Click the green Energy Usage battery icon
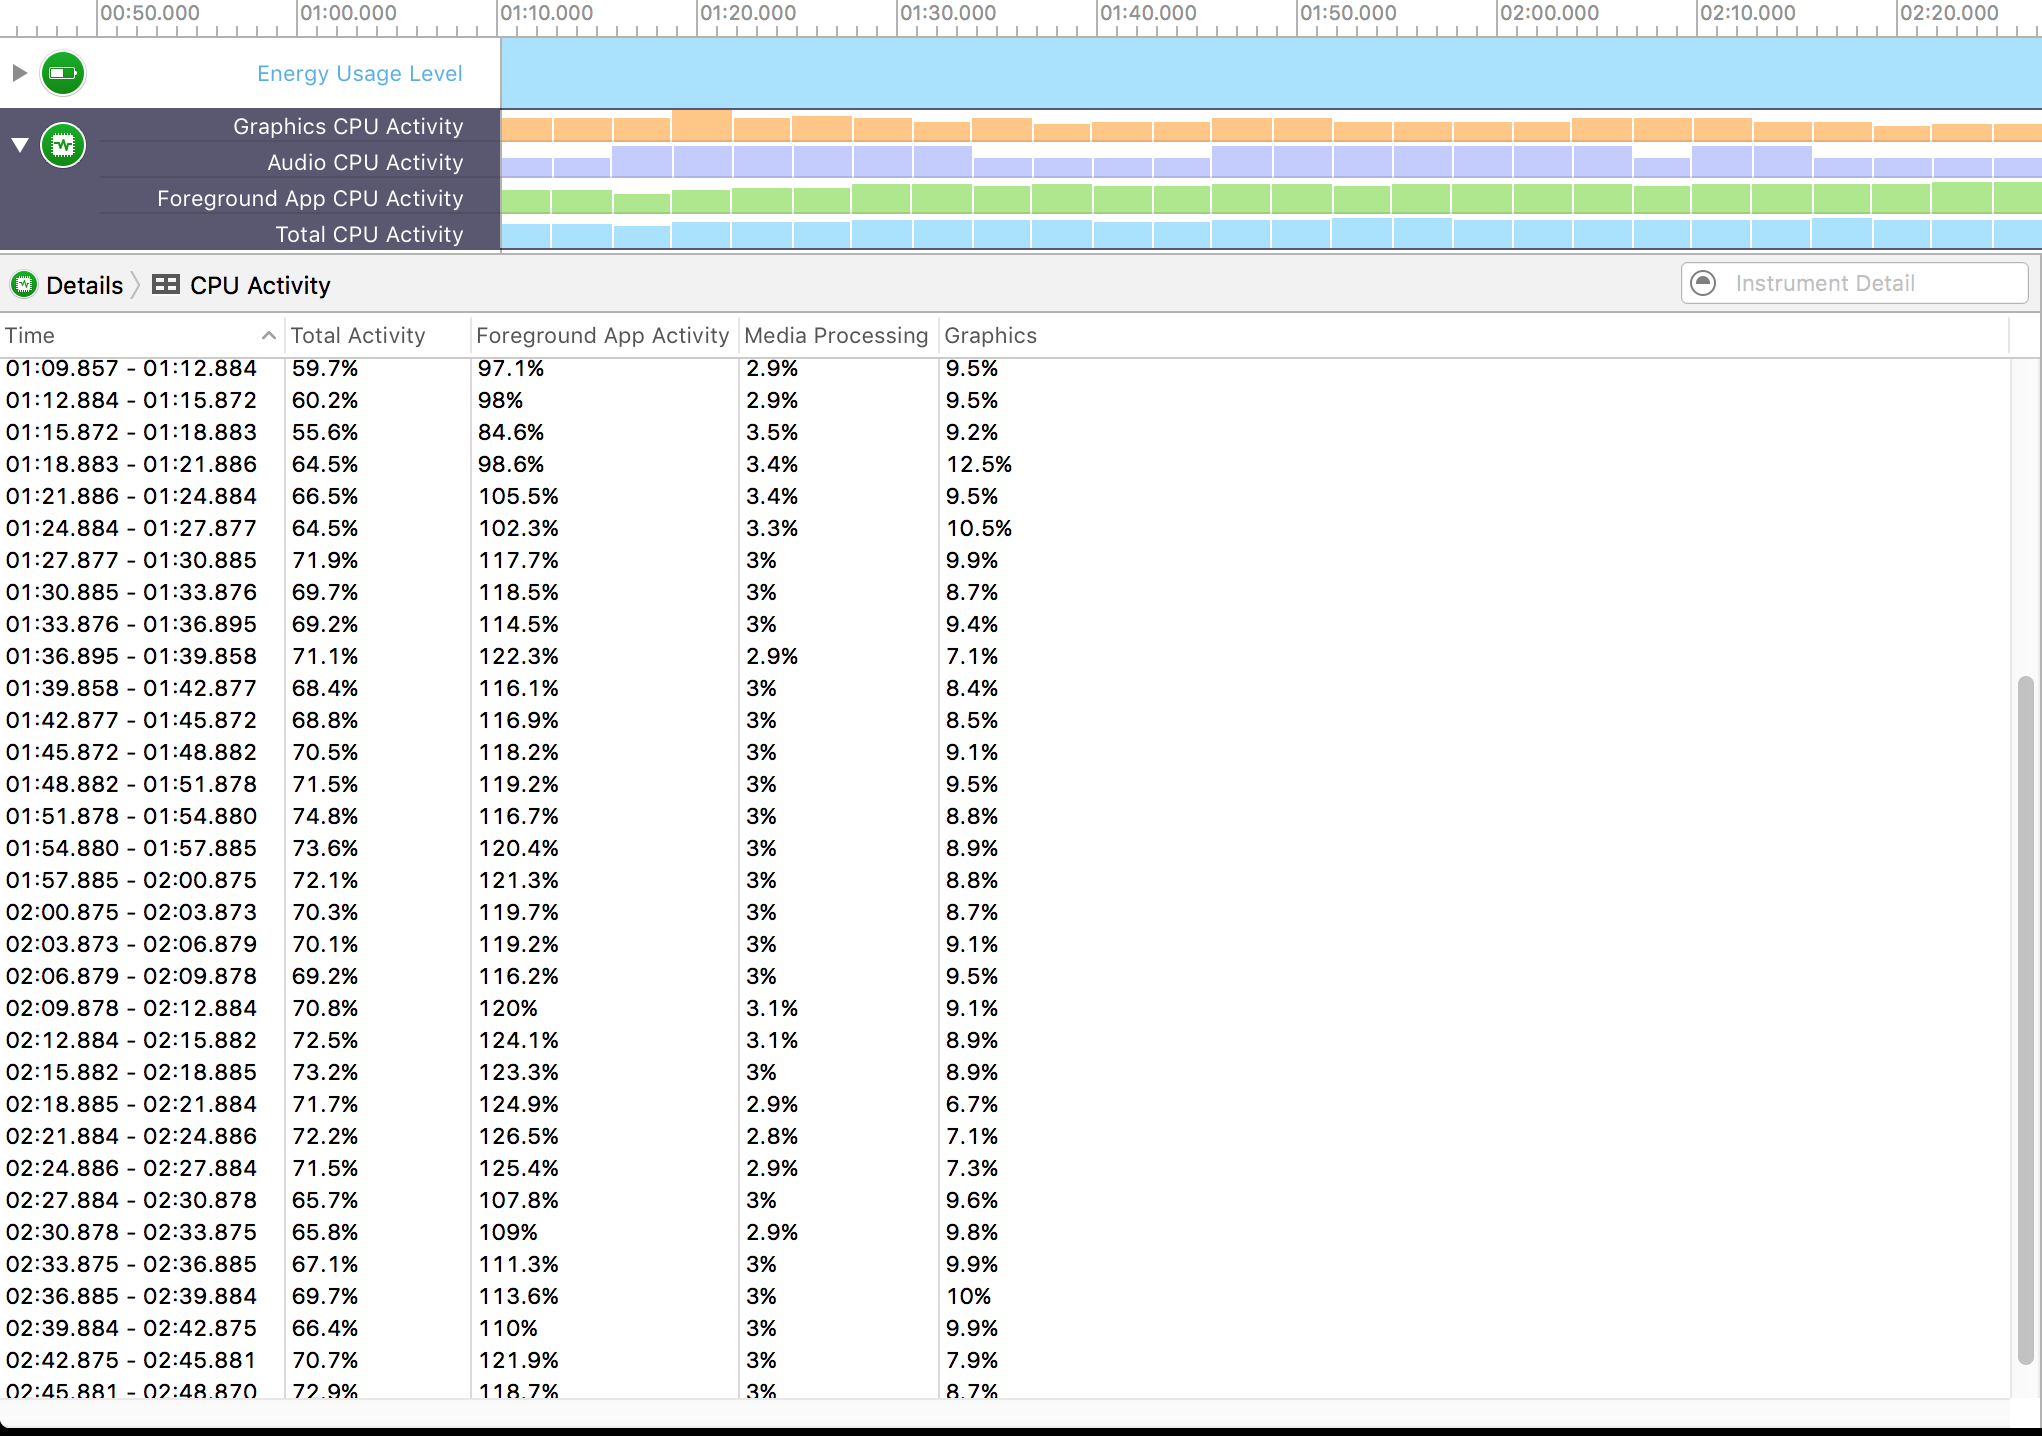 pyautogui.click(x=63, y=73)
